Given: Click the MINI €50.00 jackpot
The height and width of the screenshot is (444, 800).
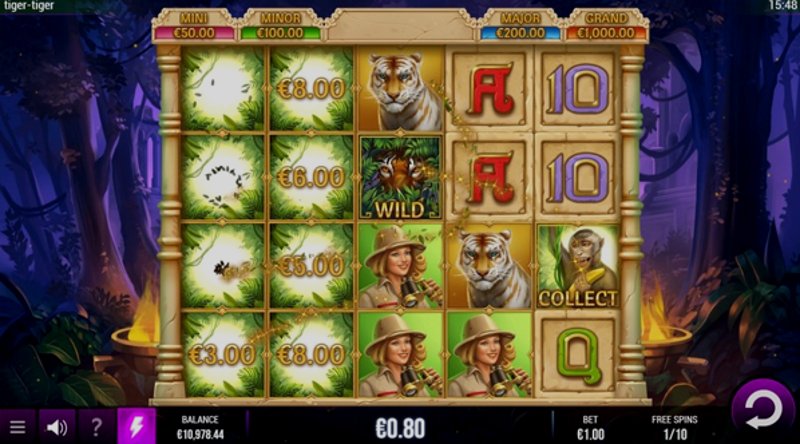Looking at the screenshot, I should pyautogui.click(x=194, y=27).
